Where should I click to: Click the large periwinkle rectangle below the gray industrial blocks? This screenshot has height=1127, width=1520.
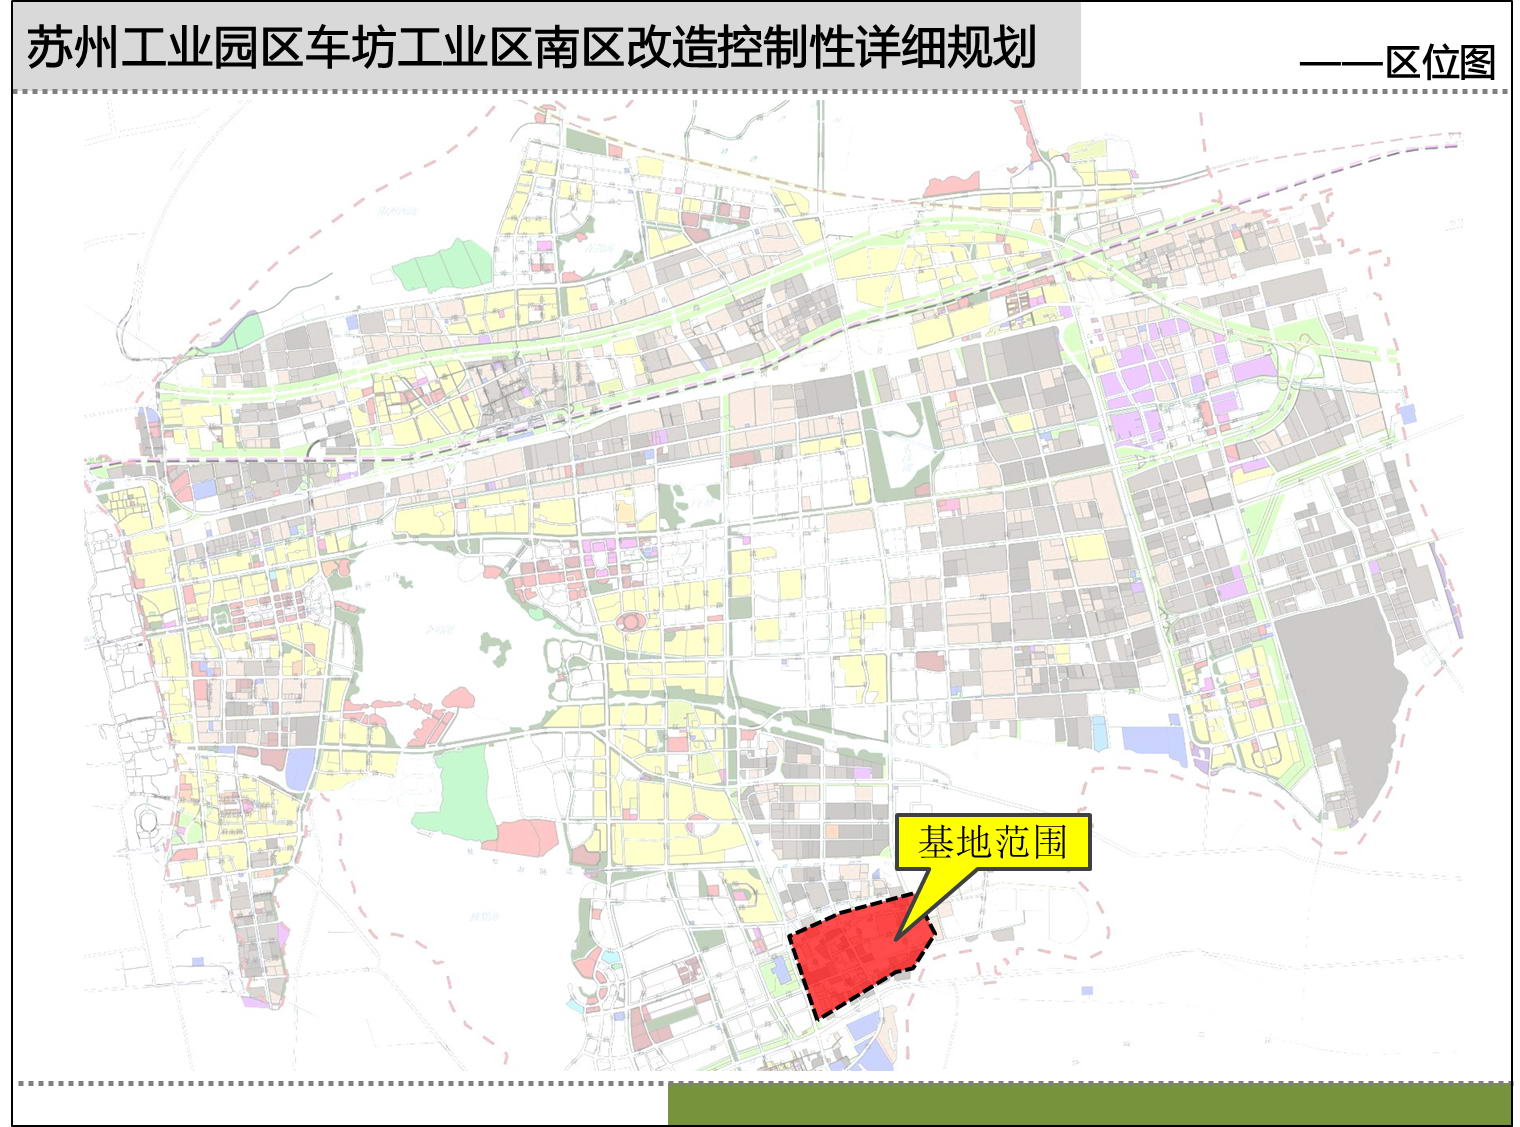click(x=1154, y=742)
